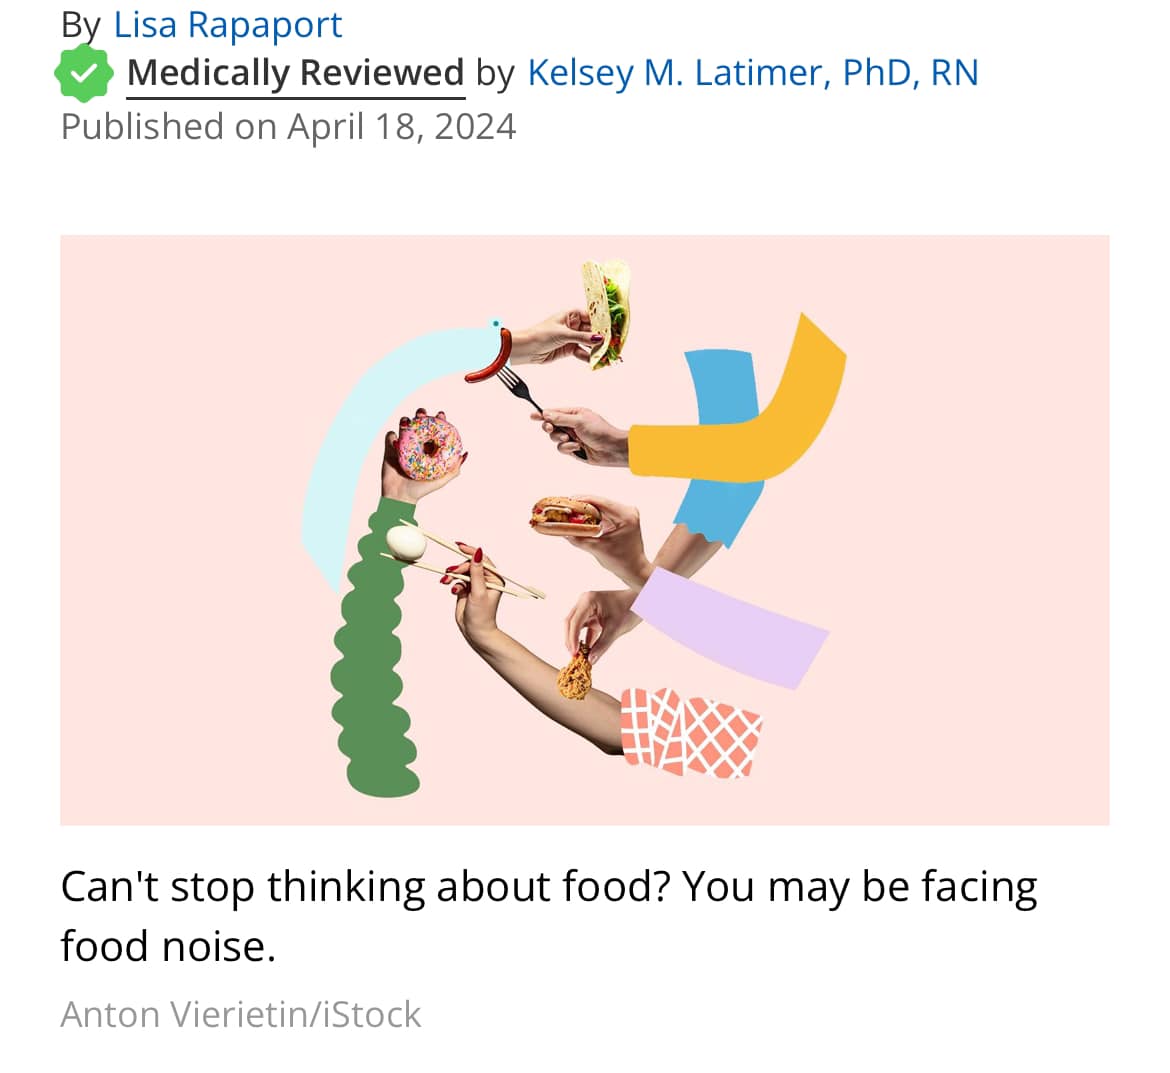This screenshot has height=1073, width=1170.
Task: Click the Medically Reviewed underlined label
Action: pyautogui.click(x=295, y=73)
